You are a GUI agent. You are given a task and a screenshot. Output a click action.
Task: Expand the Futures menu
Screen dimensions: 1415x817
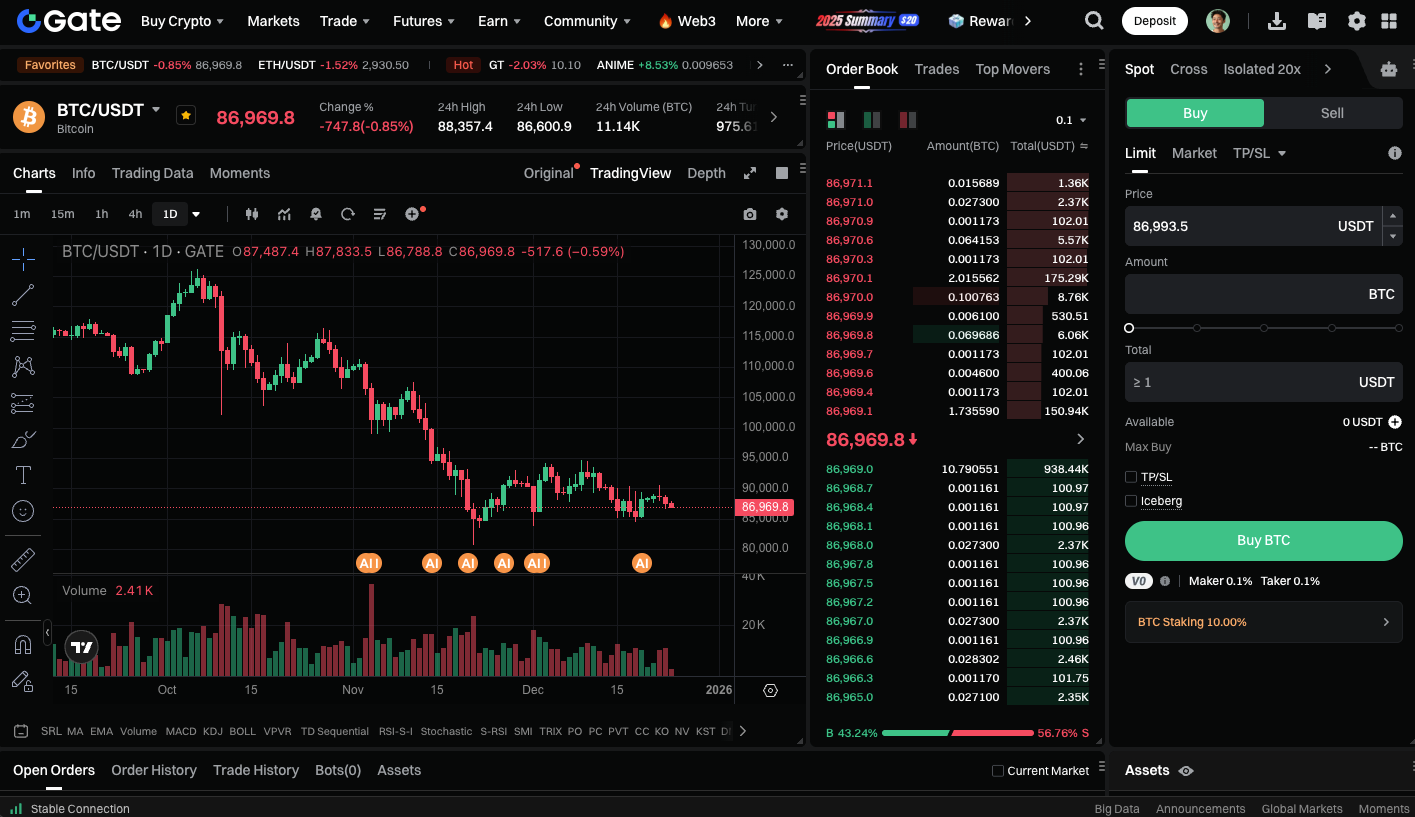click(424, 21)
